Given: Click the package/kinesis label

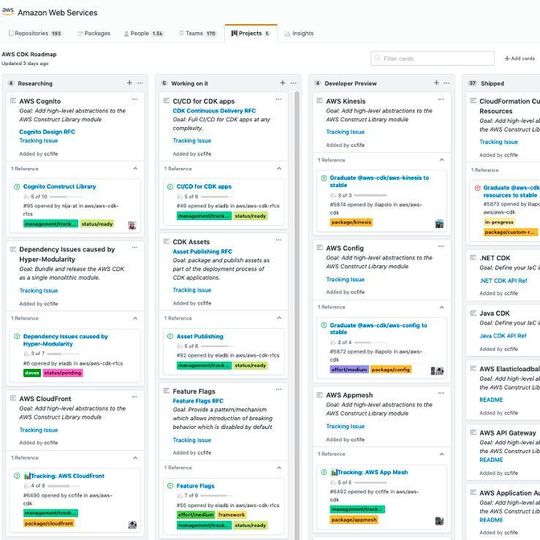Looking at the screenshot, I should (x=351, y=222).
